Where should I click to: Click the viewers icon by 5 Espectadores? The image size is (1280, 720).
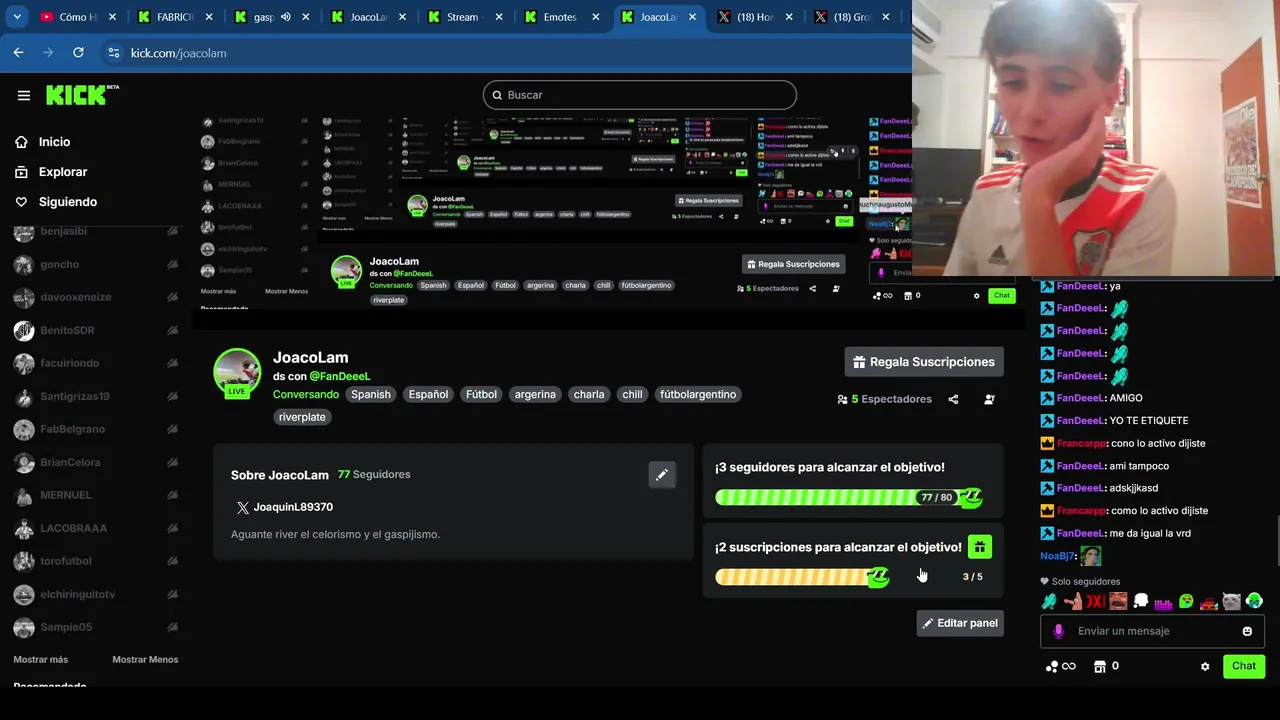[x=843, y=399]
